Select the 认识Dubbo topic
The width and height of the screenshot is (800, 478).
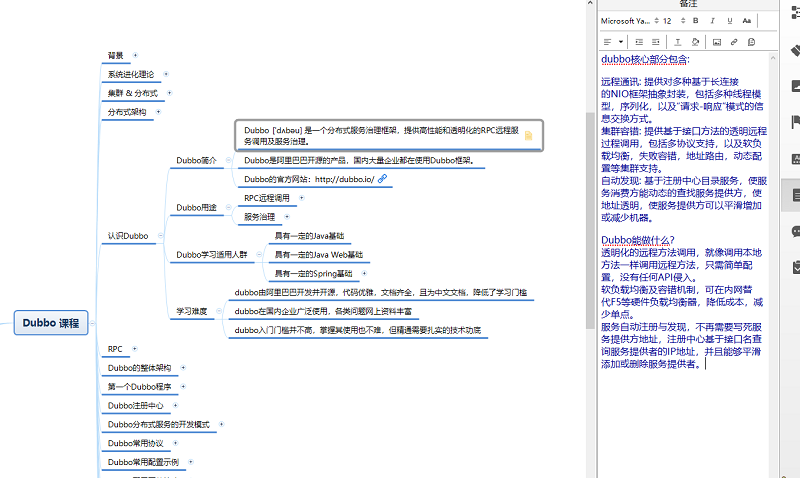128,236
